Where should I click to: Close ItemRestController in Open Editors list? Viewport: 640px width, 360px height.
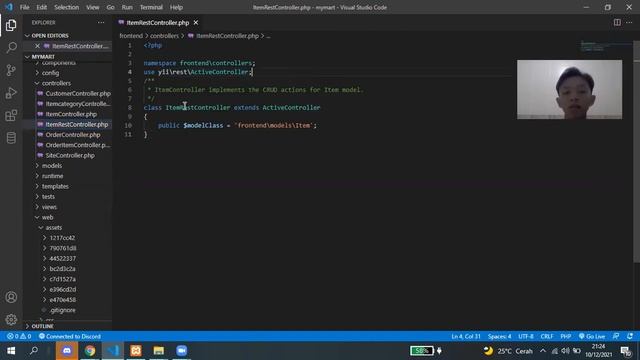pyautogui.click(x=37, y=46)
